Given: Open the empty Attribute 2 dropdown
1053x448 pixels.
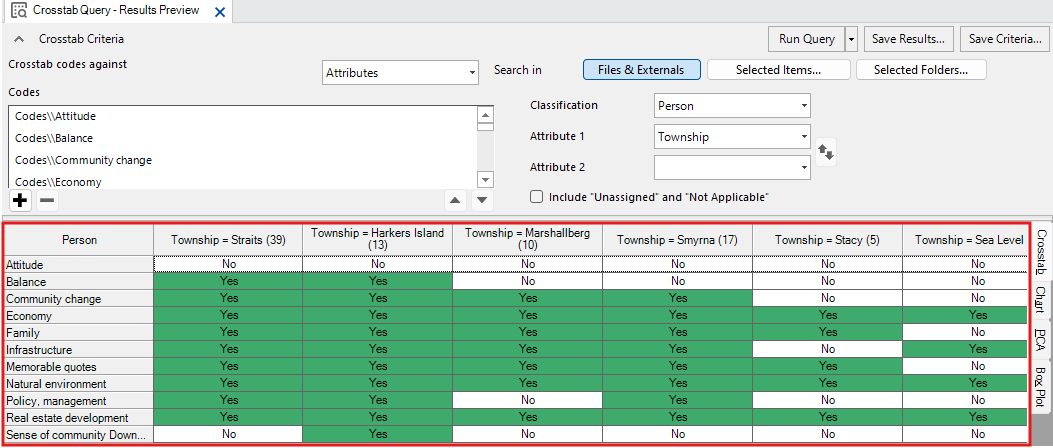Looking at the screenshot, I should point(732,167).
